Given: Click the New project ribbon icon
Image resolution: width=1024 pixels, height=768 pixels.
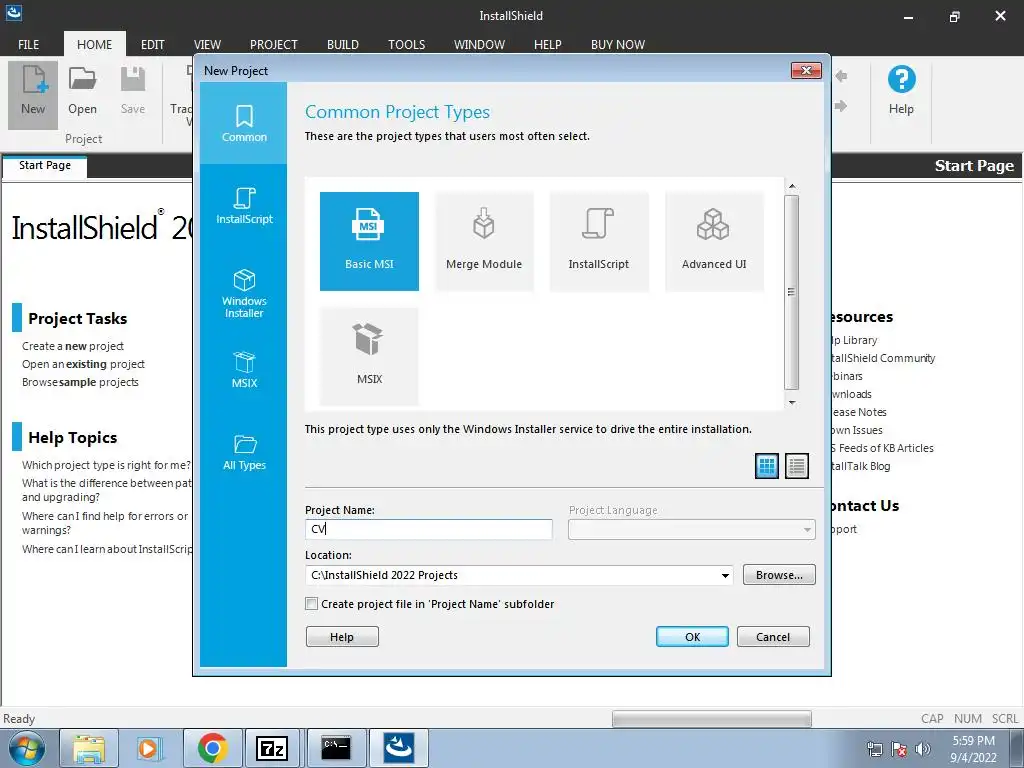Looking at the screenshot, I should point(33,95).
